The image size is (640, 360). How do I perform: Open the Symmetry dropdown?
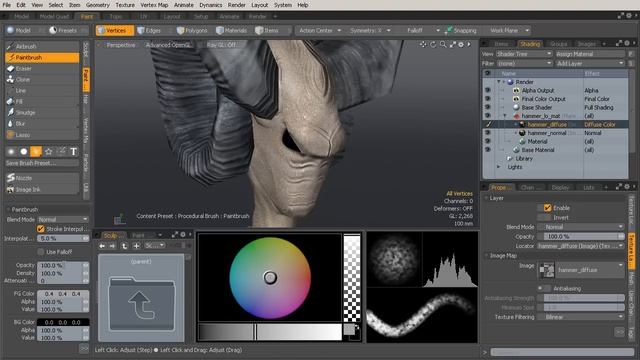(x=370, y=31)
